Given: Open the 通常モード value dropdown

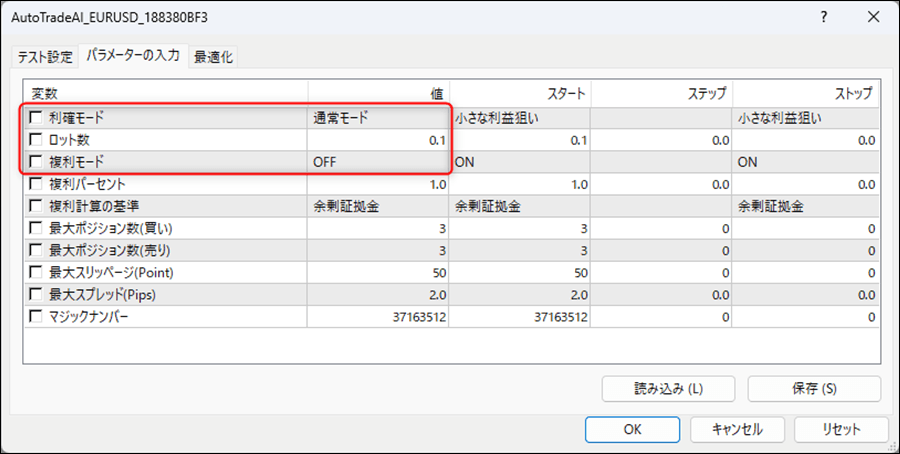Looking at the screenshot, I should pyautogui.click(x=378, y=118).
